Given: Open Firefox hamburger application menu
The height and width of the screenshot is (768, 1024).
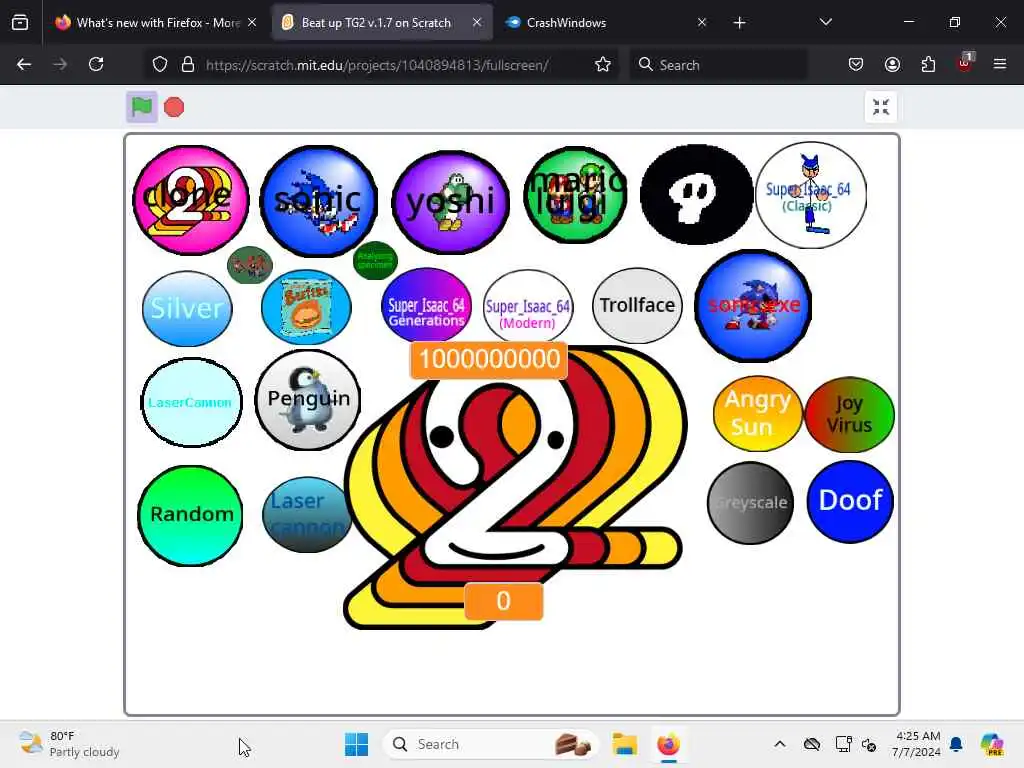Looking at the screenshot, I should pos(1000,64).
